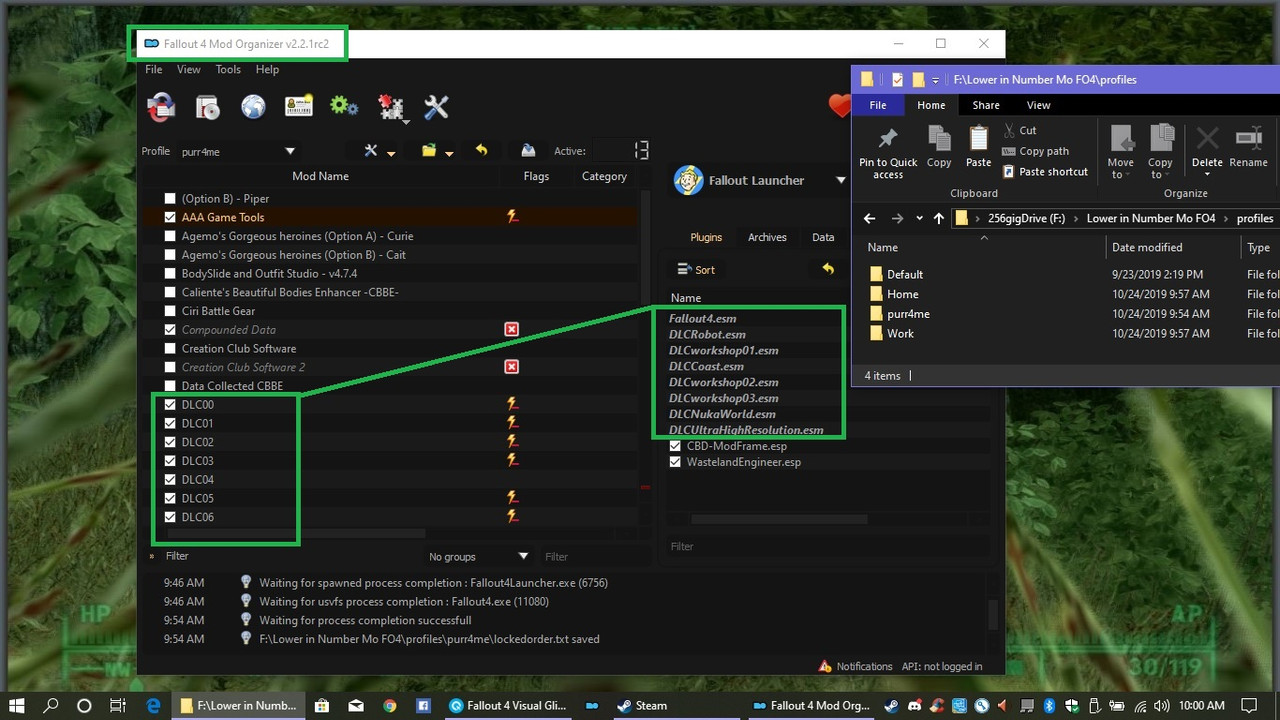Screen dimensions: 1280x720
Task: Open the wrench tools dropdown above mod list
Action: pos(380,151)
